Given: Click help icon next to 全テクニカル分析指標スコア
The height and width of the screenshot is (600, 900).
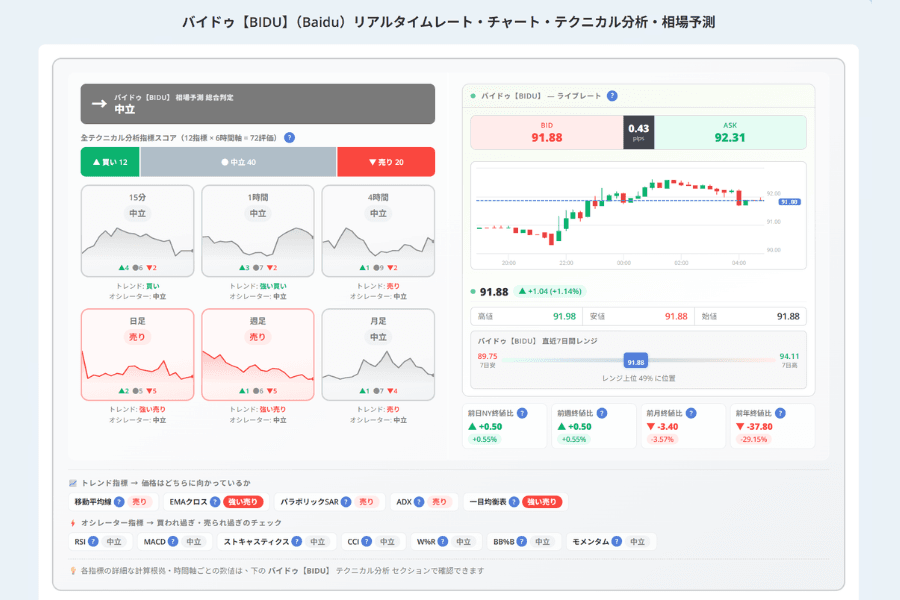Looking at the screenshot, I should click(289, 138).
